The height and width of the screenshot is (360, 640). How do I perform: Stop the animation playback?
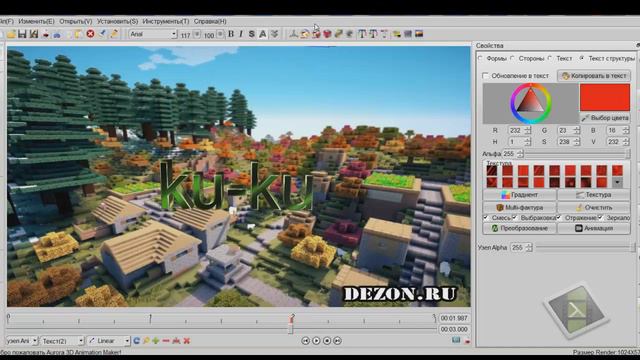(x=327, y=340)
